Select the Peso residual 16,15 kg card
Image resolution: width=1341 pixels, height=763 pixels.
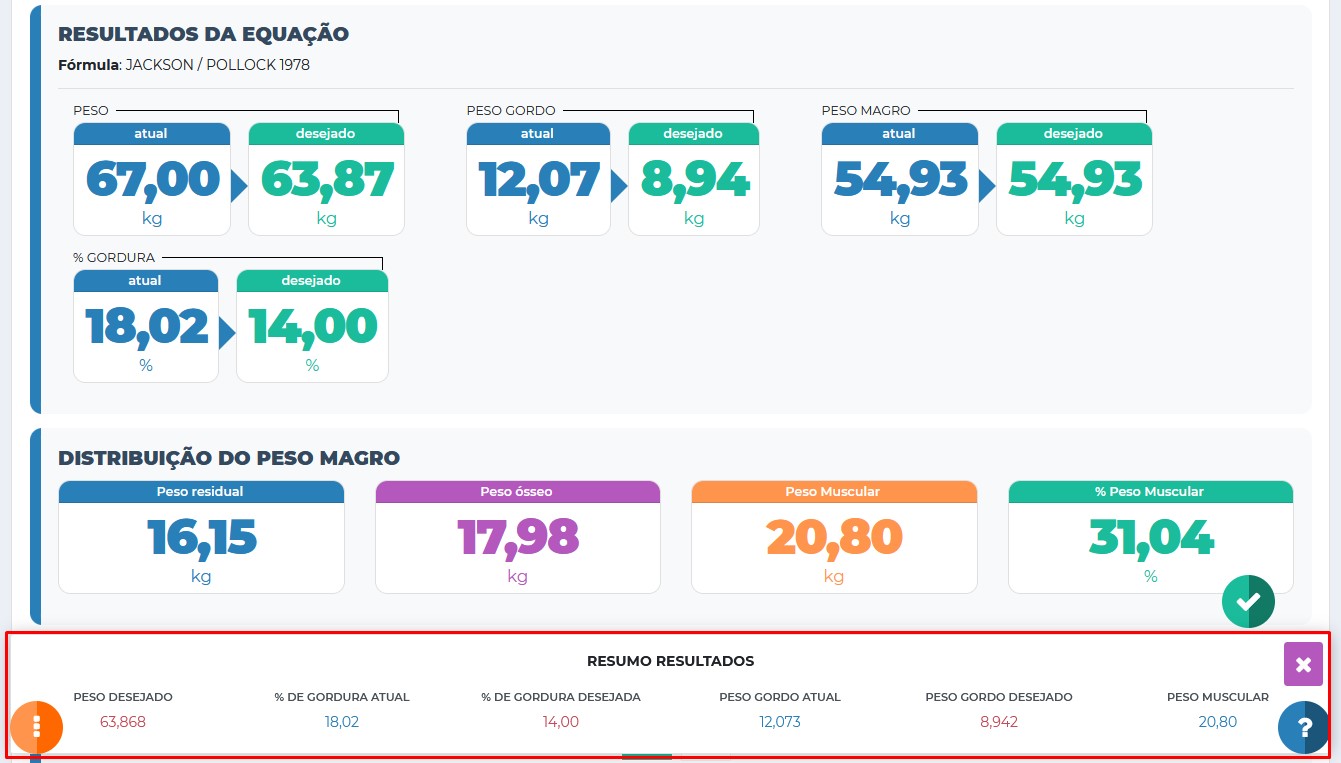tap(201, 538)
